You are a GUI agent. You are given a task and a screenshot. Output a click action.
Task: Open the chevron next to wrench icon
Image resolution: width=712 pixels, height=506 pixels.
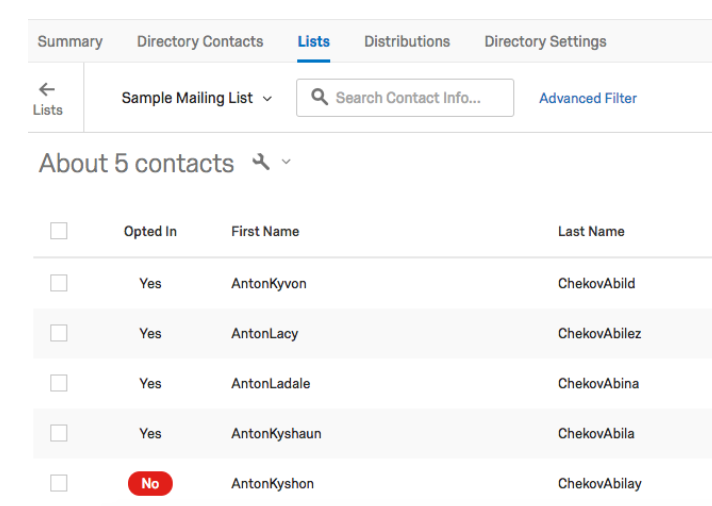click(x=286, y=162)
